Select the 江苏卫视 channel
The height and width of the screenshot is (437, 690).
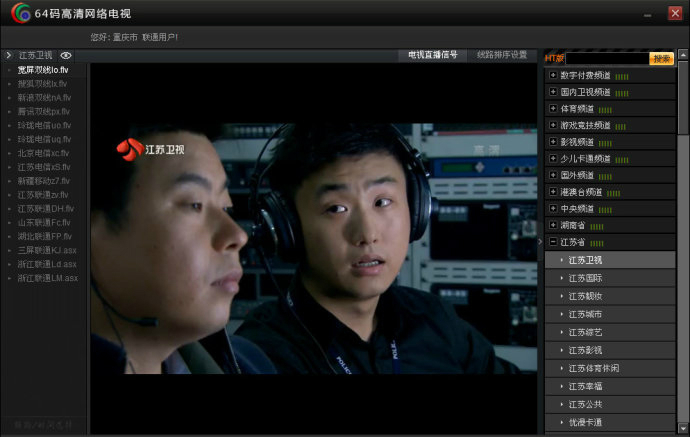coord(610,260)
